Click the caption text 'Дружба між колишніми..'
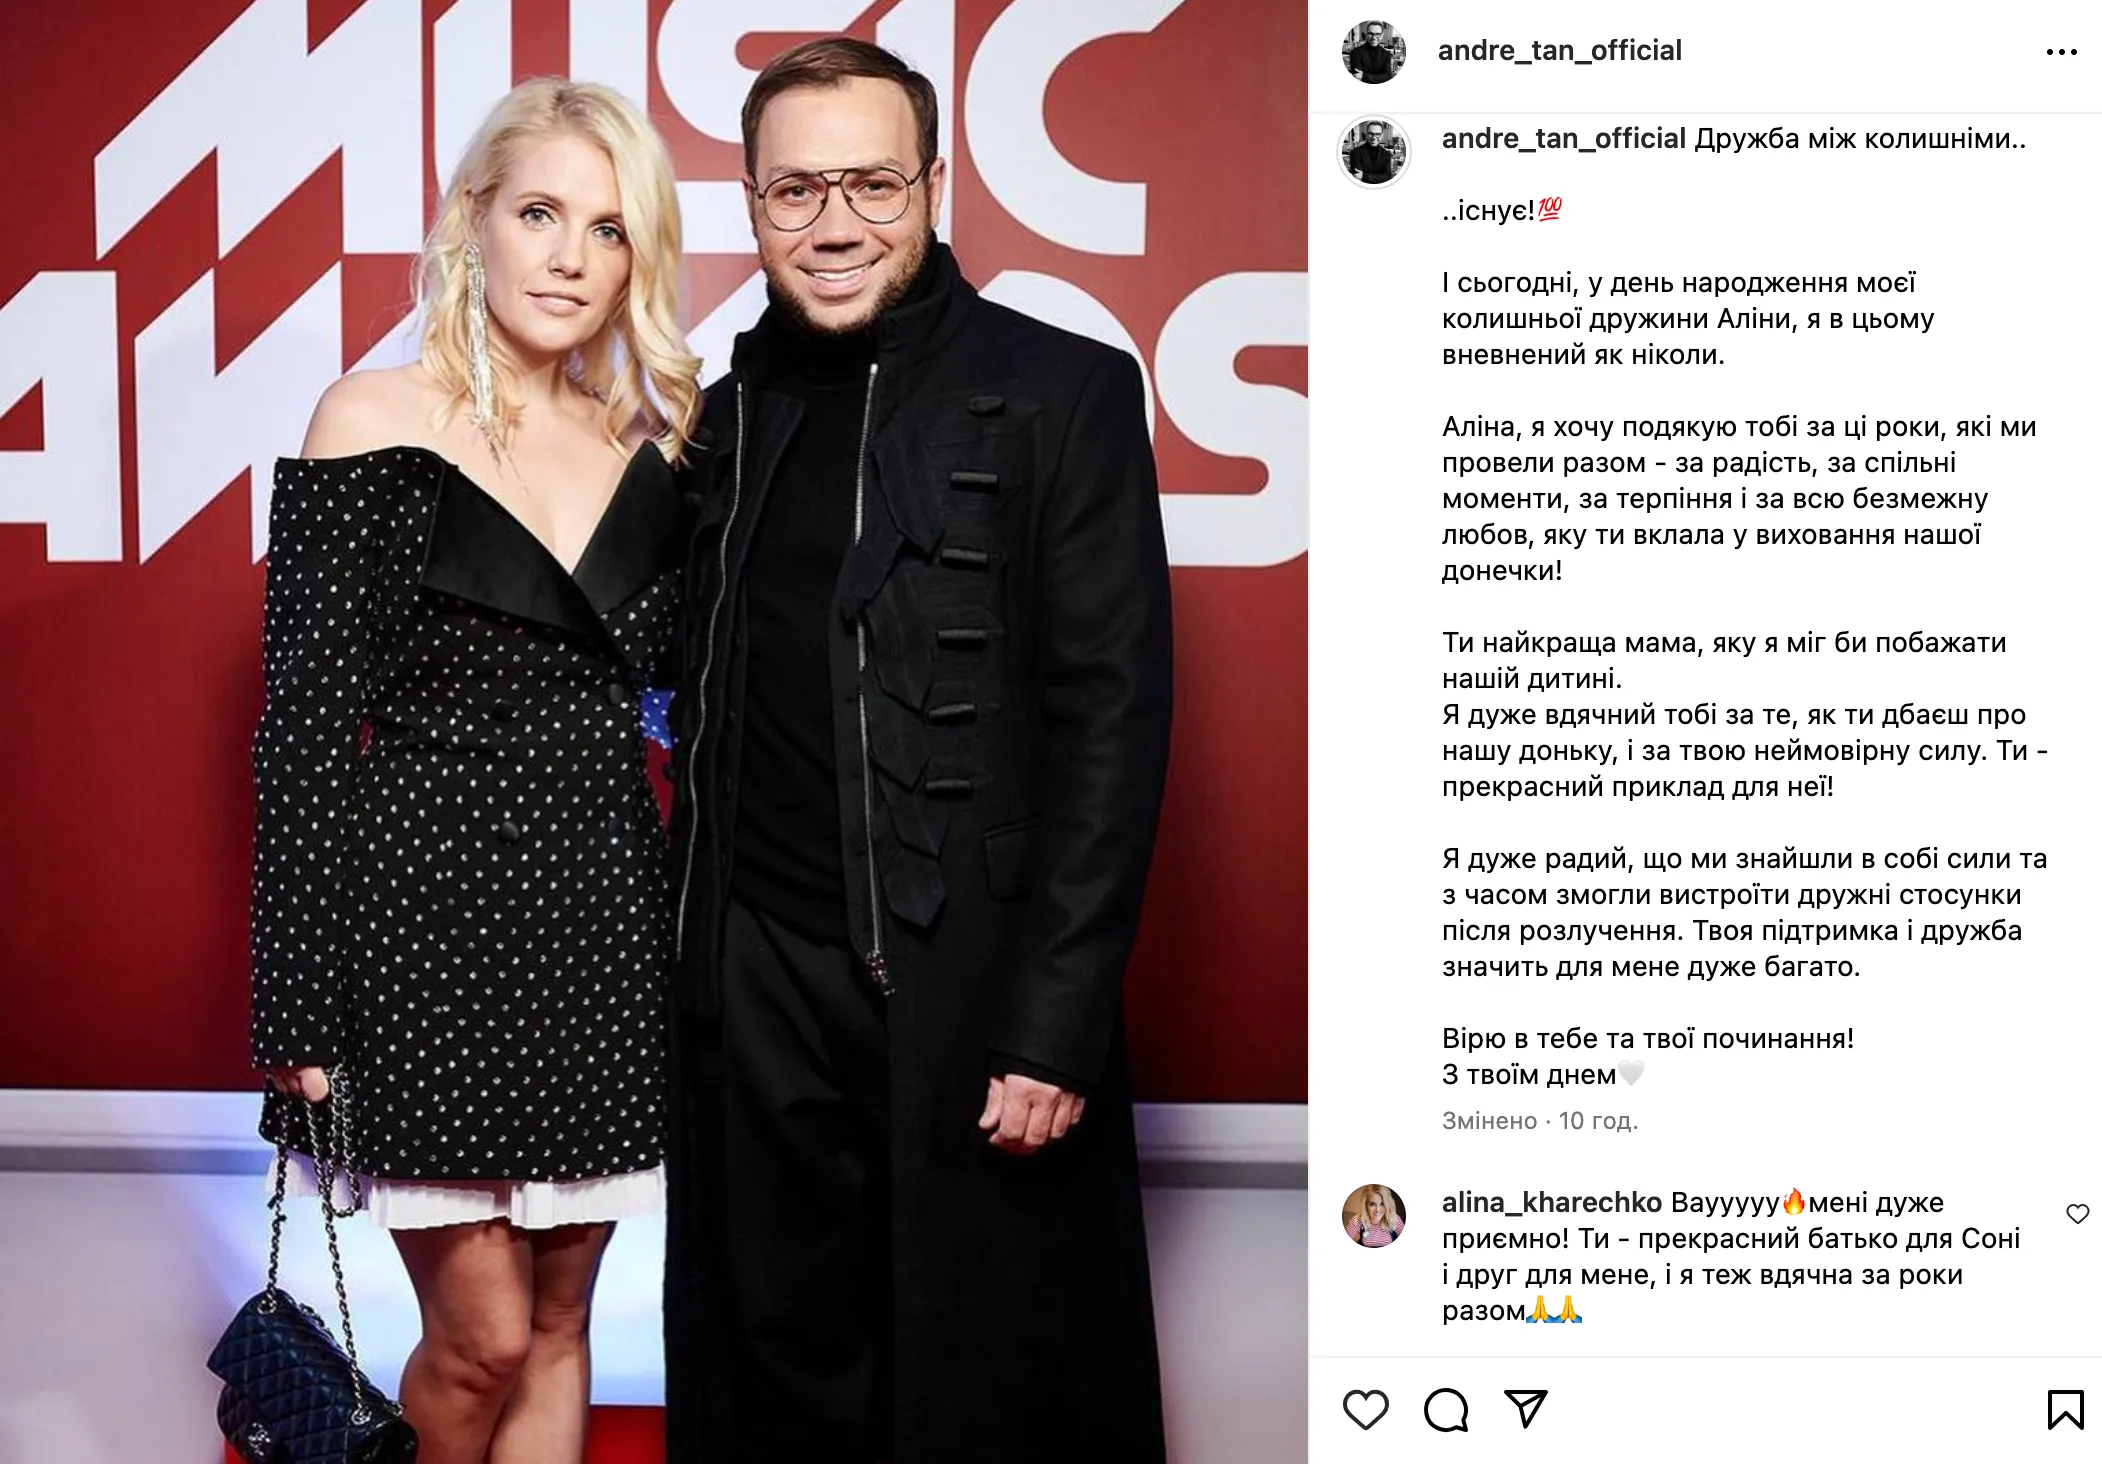 [1861, 139]
